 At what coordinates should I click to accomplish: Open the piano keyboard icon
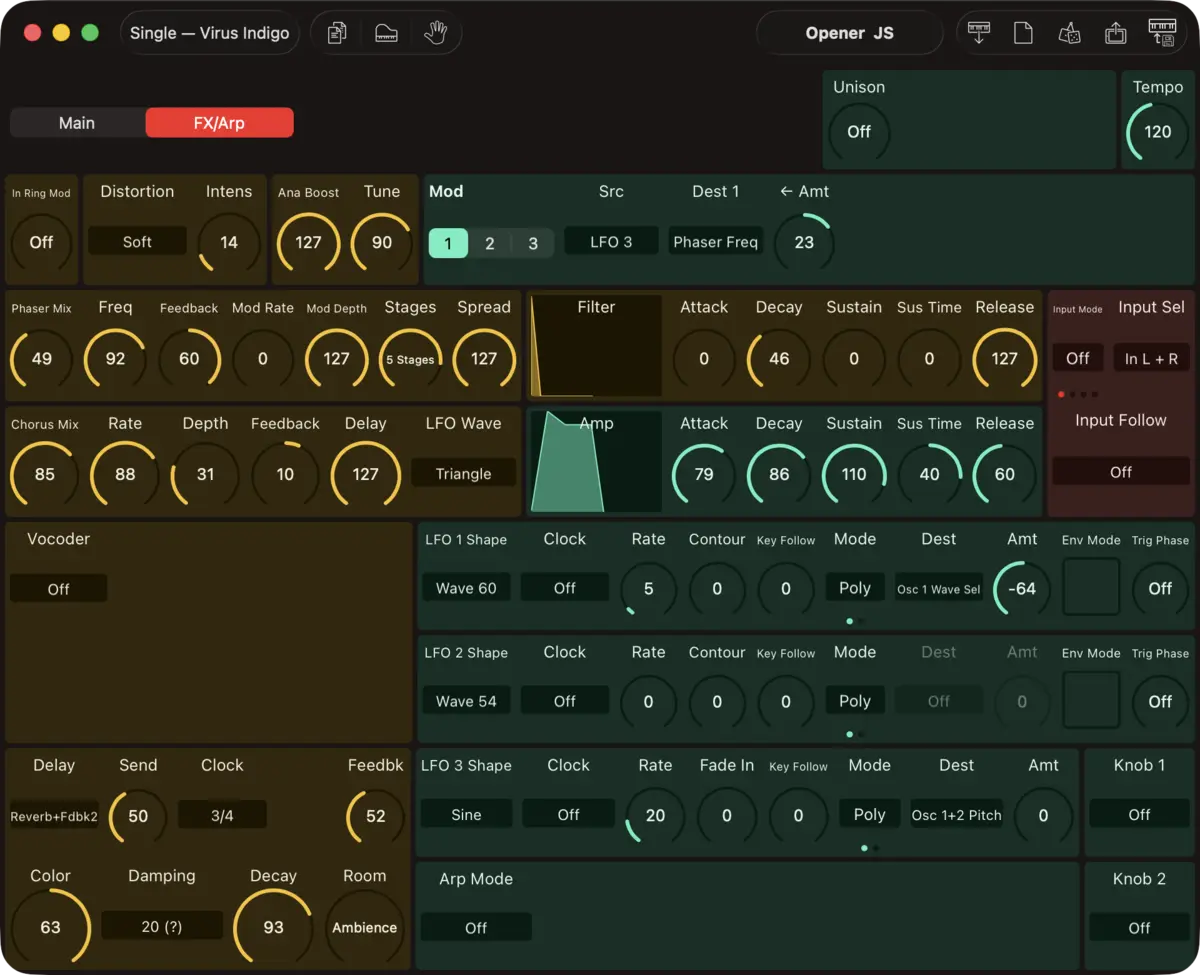386,33
